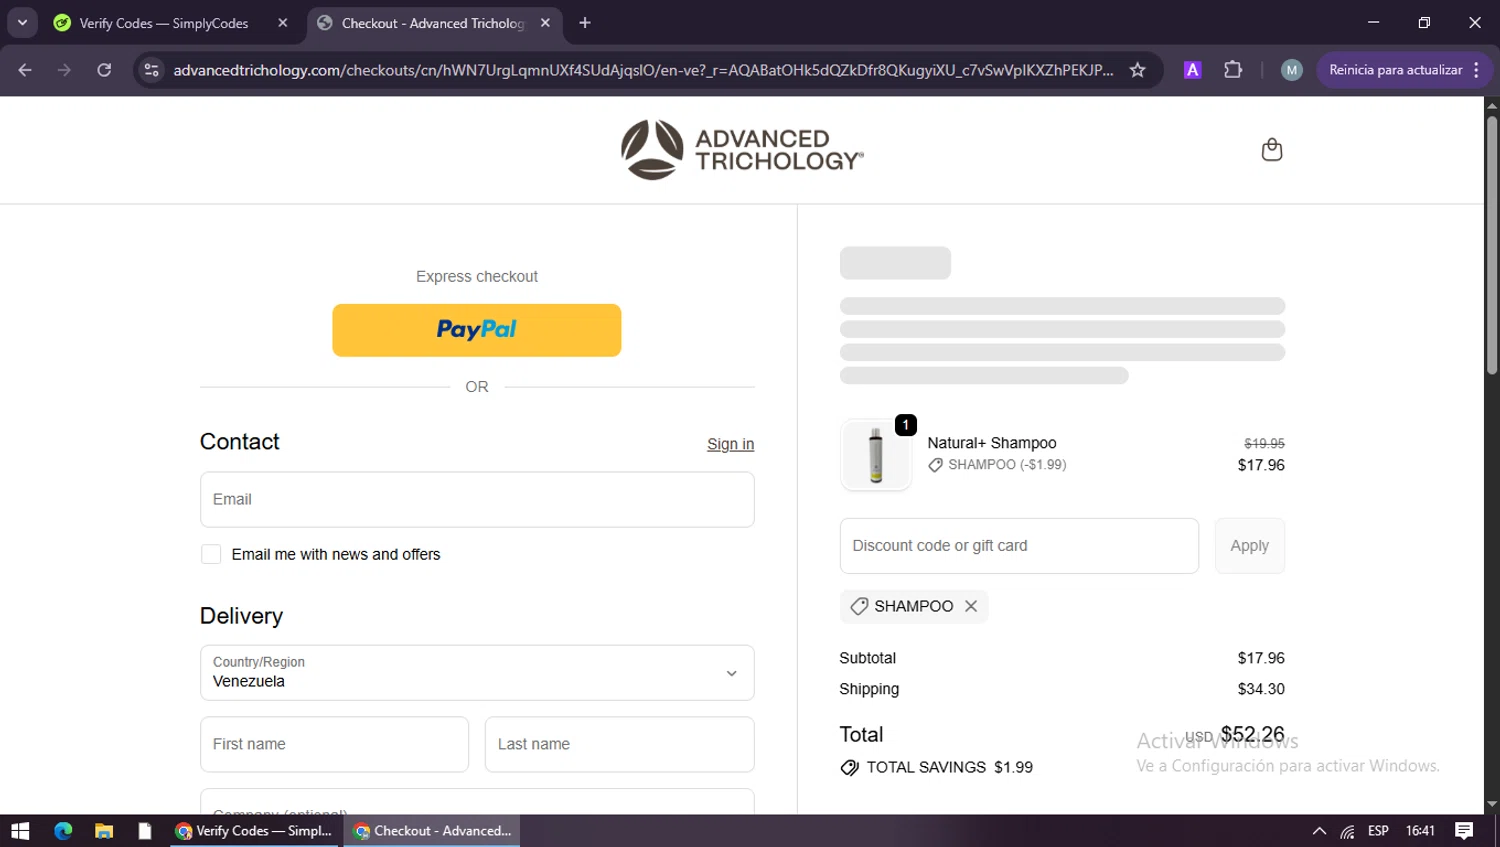Click the Last name field
This screenshot has height=847, width=1500.
(619, 744)
